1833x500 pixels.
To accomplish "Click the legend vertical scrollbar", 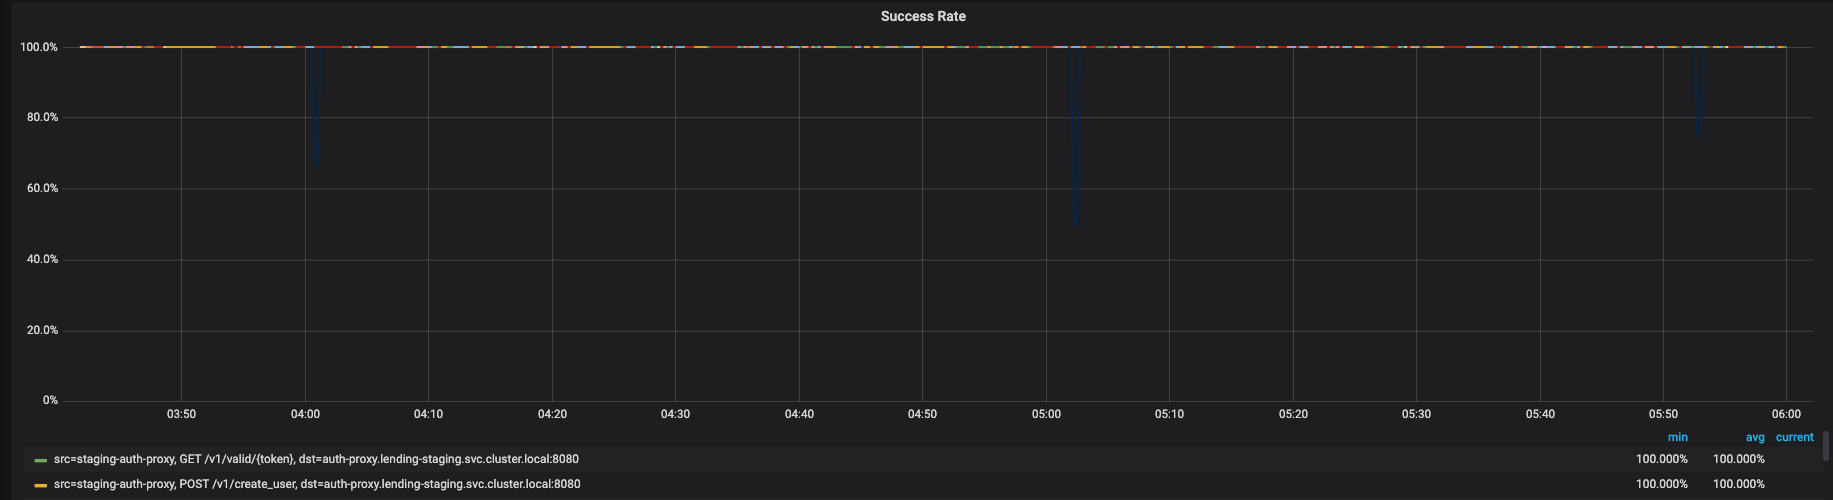I will 1826,446.
